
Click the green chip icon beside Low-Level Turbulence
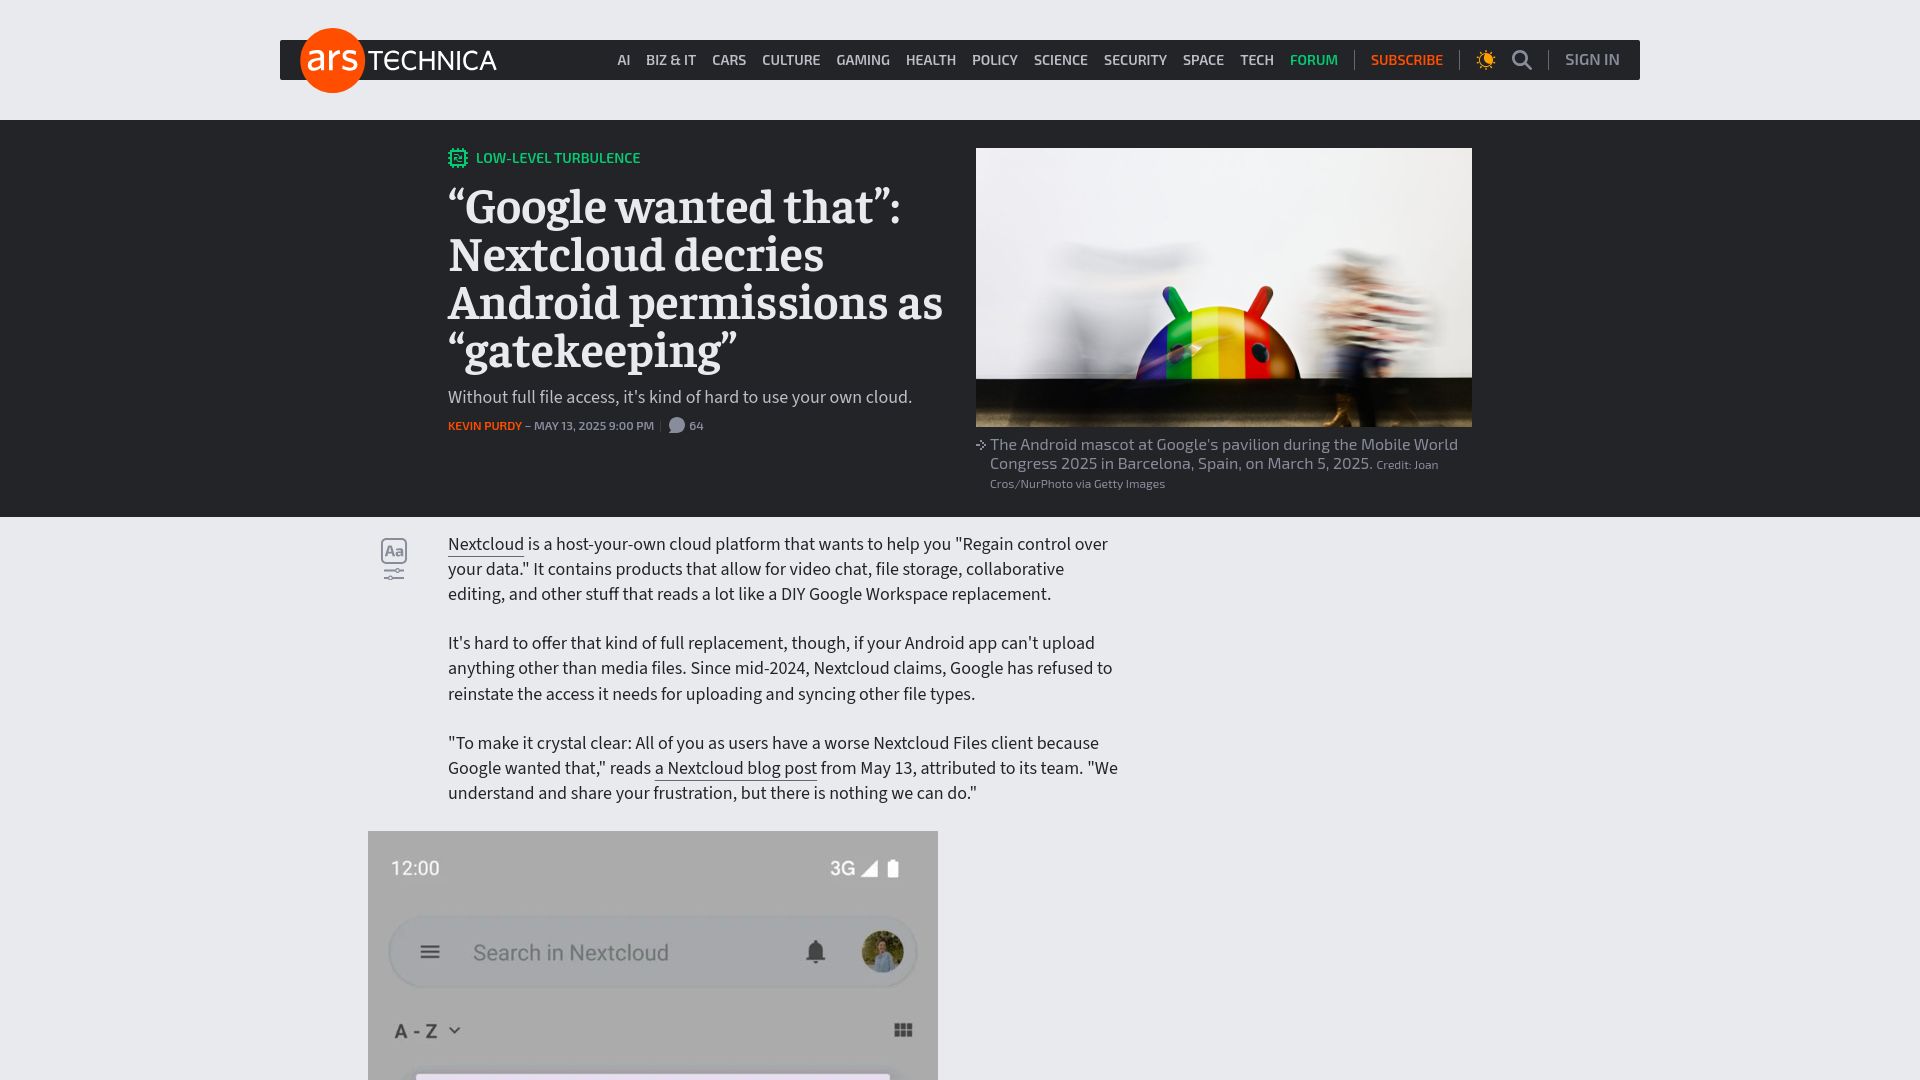pos(458,158)
